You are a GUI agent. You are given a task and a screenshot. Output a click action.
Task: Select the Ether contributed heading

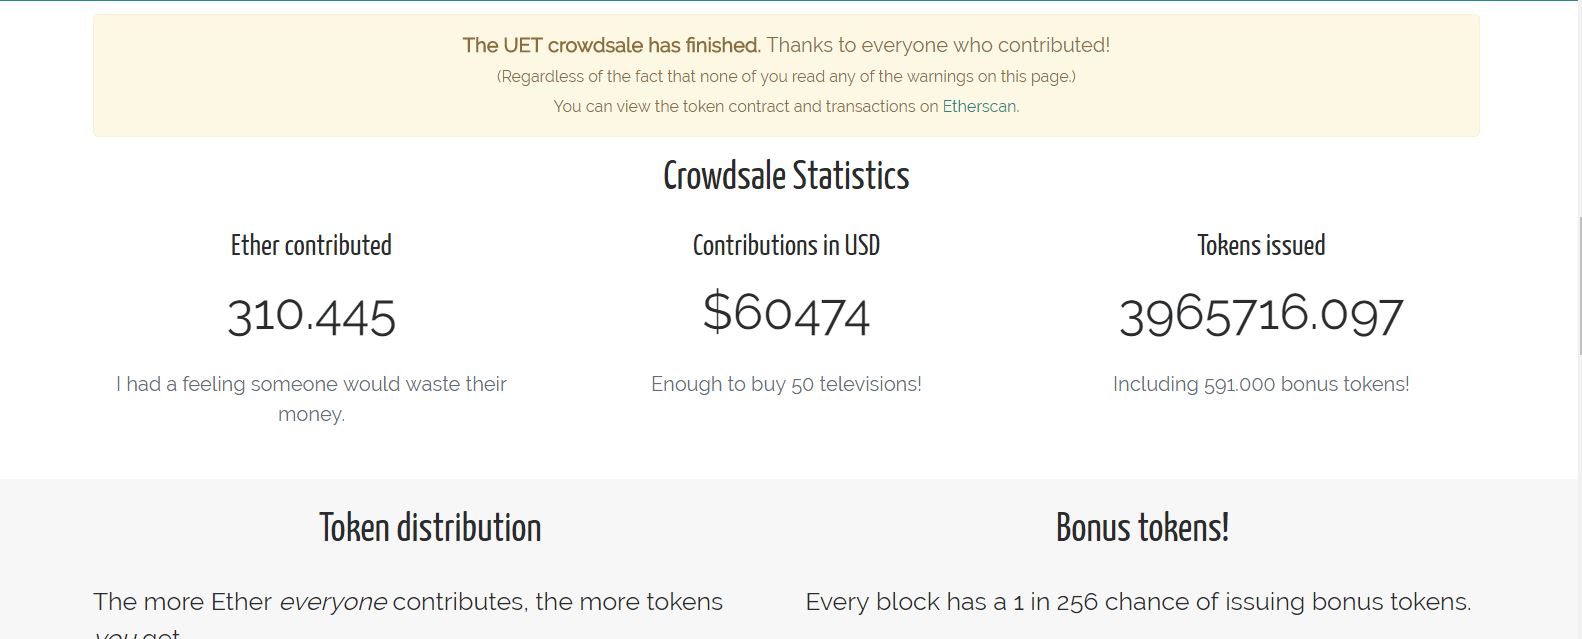click(311, 245)
